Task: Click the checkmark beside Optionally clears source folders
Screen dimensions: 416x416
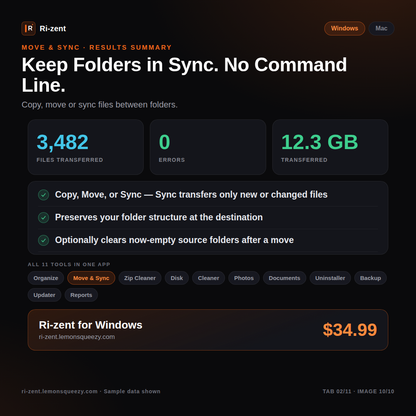Action: point(44,240)
